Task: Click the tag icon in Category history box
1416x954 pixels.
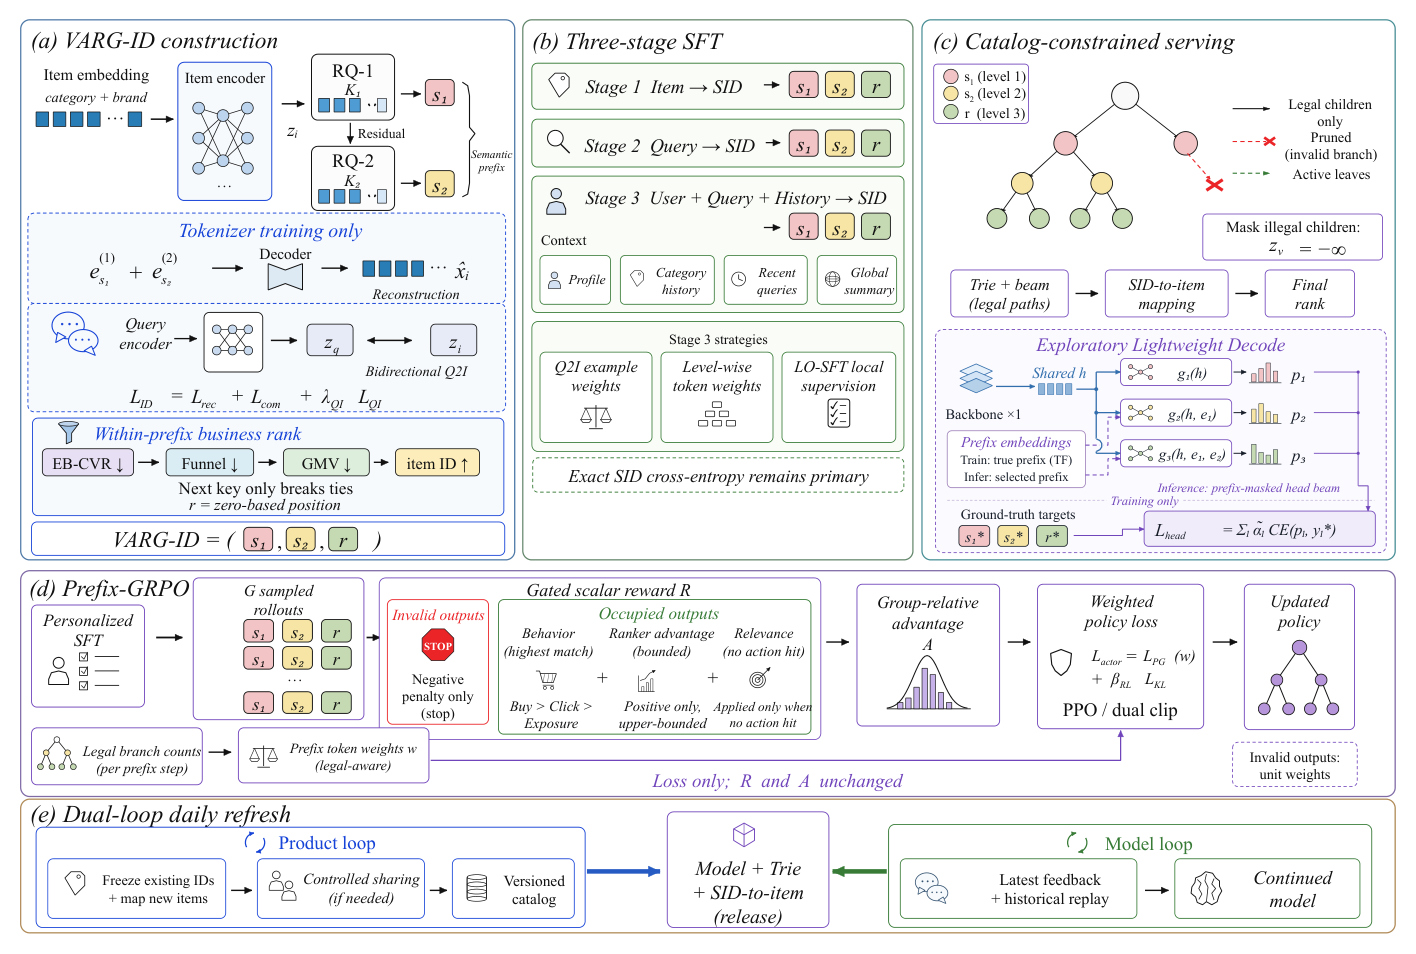Action: click(x=637, y=279)
